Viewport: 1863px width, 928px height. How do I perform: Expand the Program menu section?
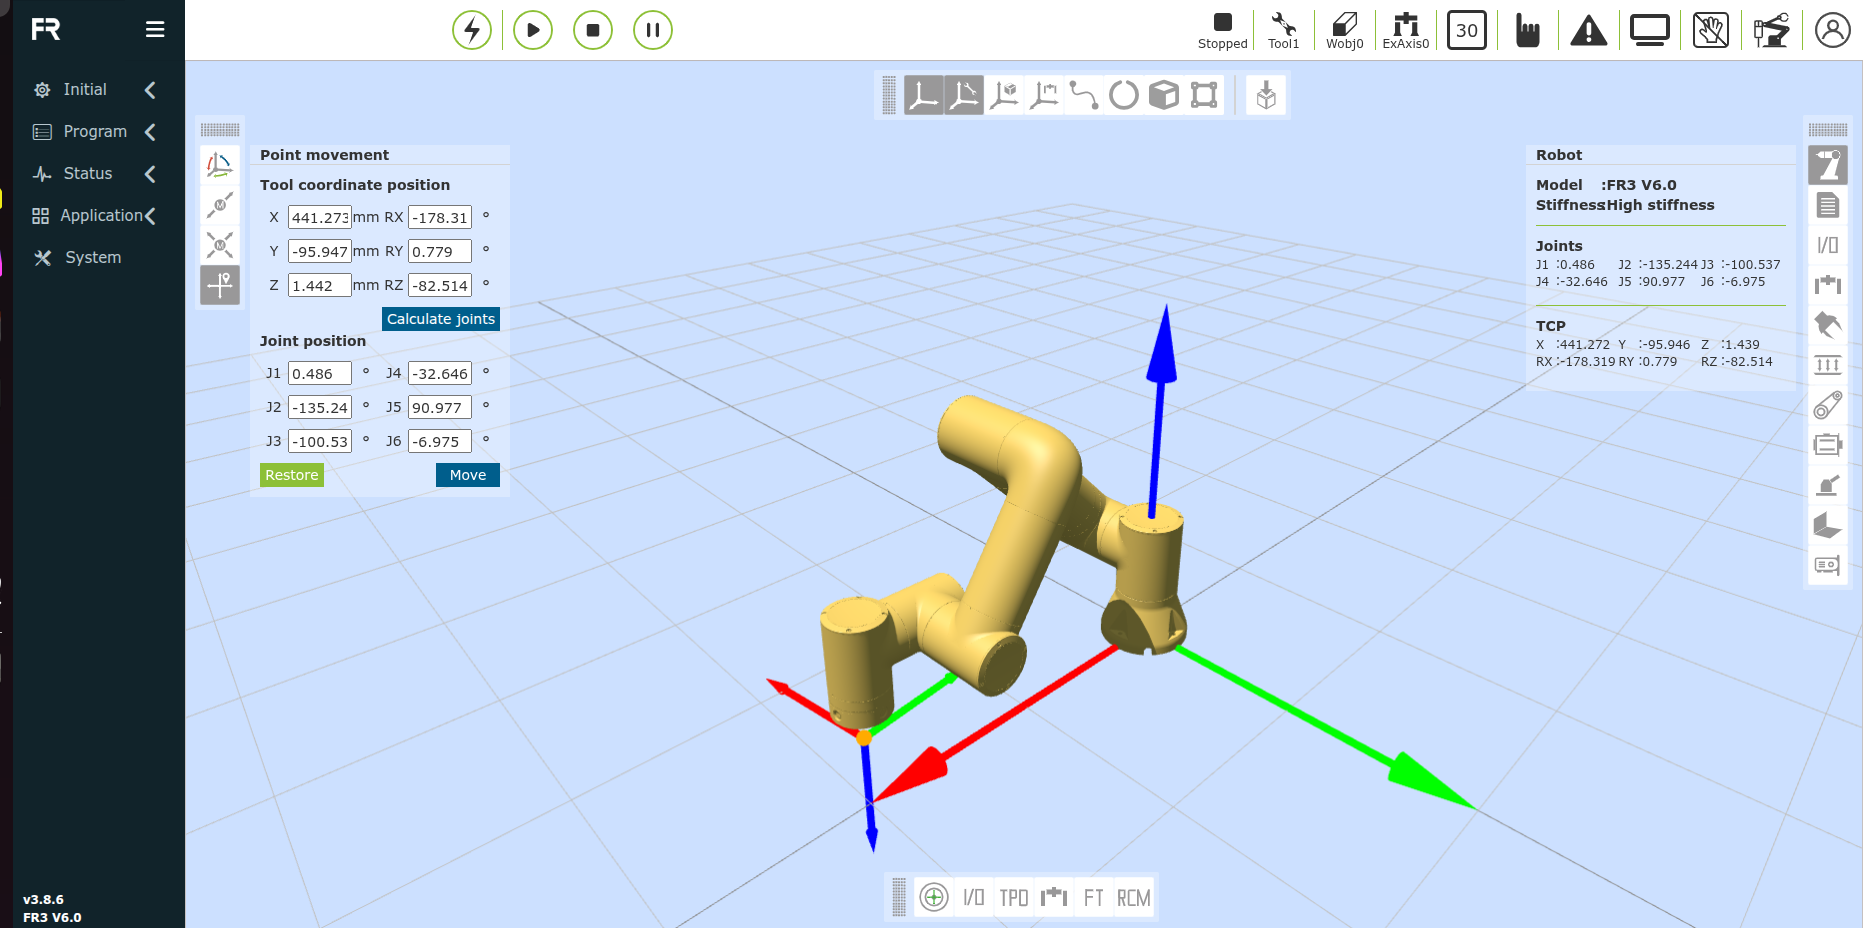(95, 132)
